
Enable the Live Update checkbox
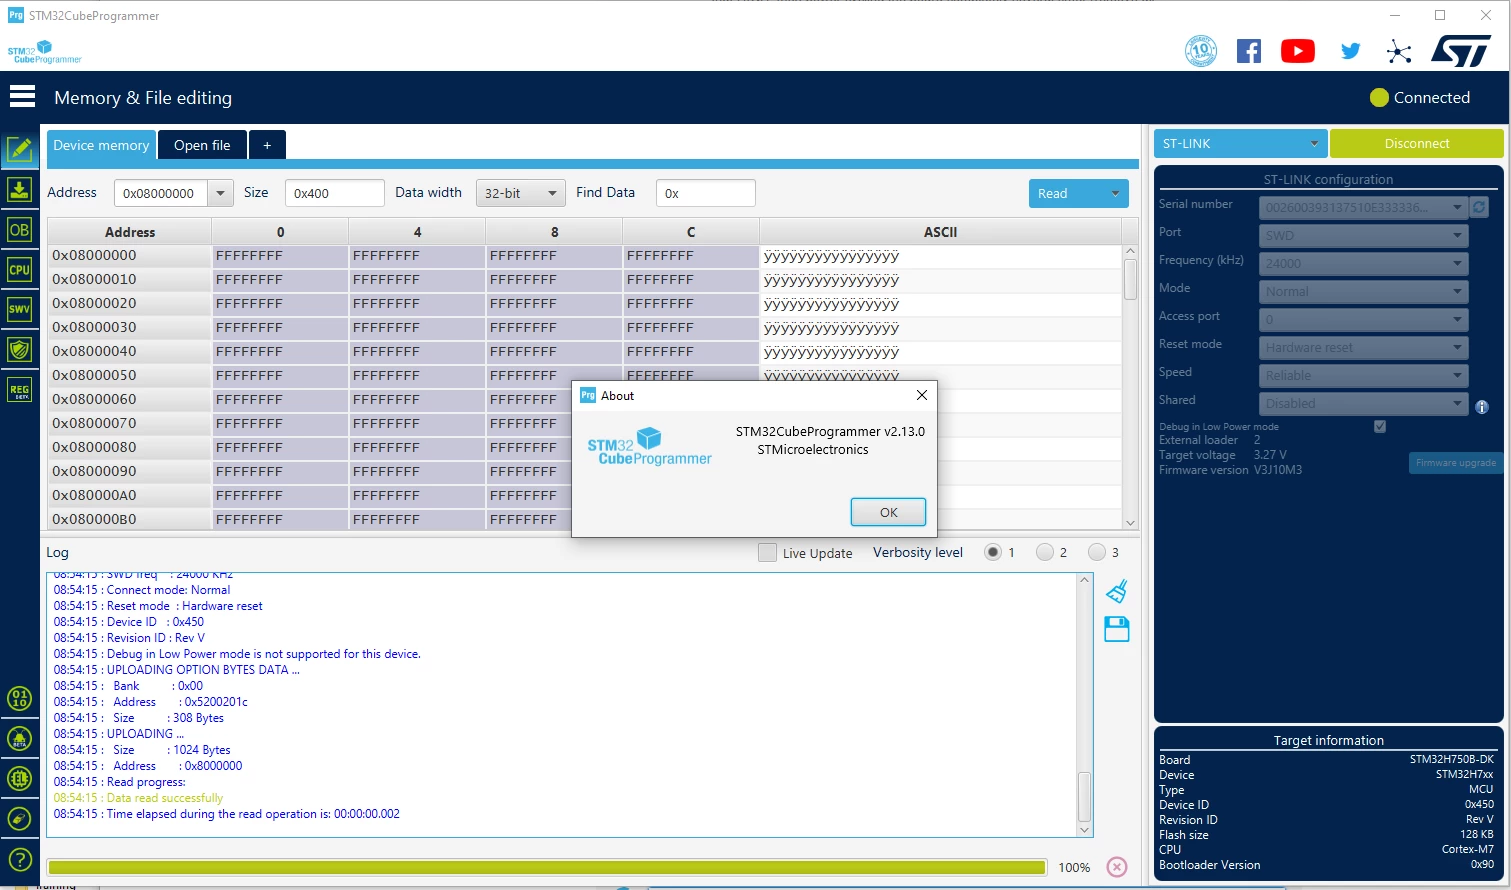pyautogui.click(x=767, y=552)
